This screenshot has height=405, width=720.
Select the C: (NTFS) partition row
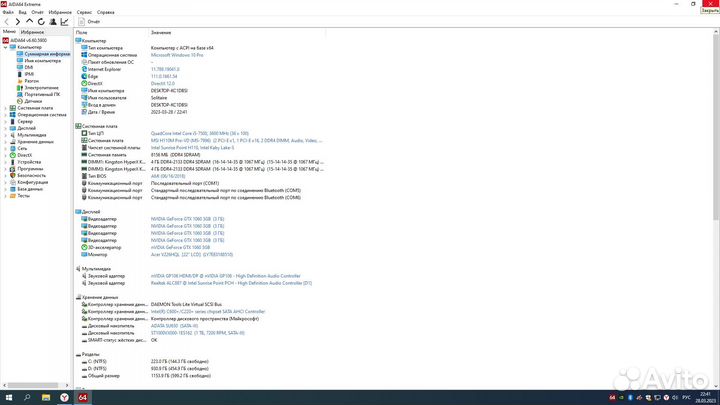[x=200, y=361]
